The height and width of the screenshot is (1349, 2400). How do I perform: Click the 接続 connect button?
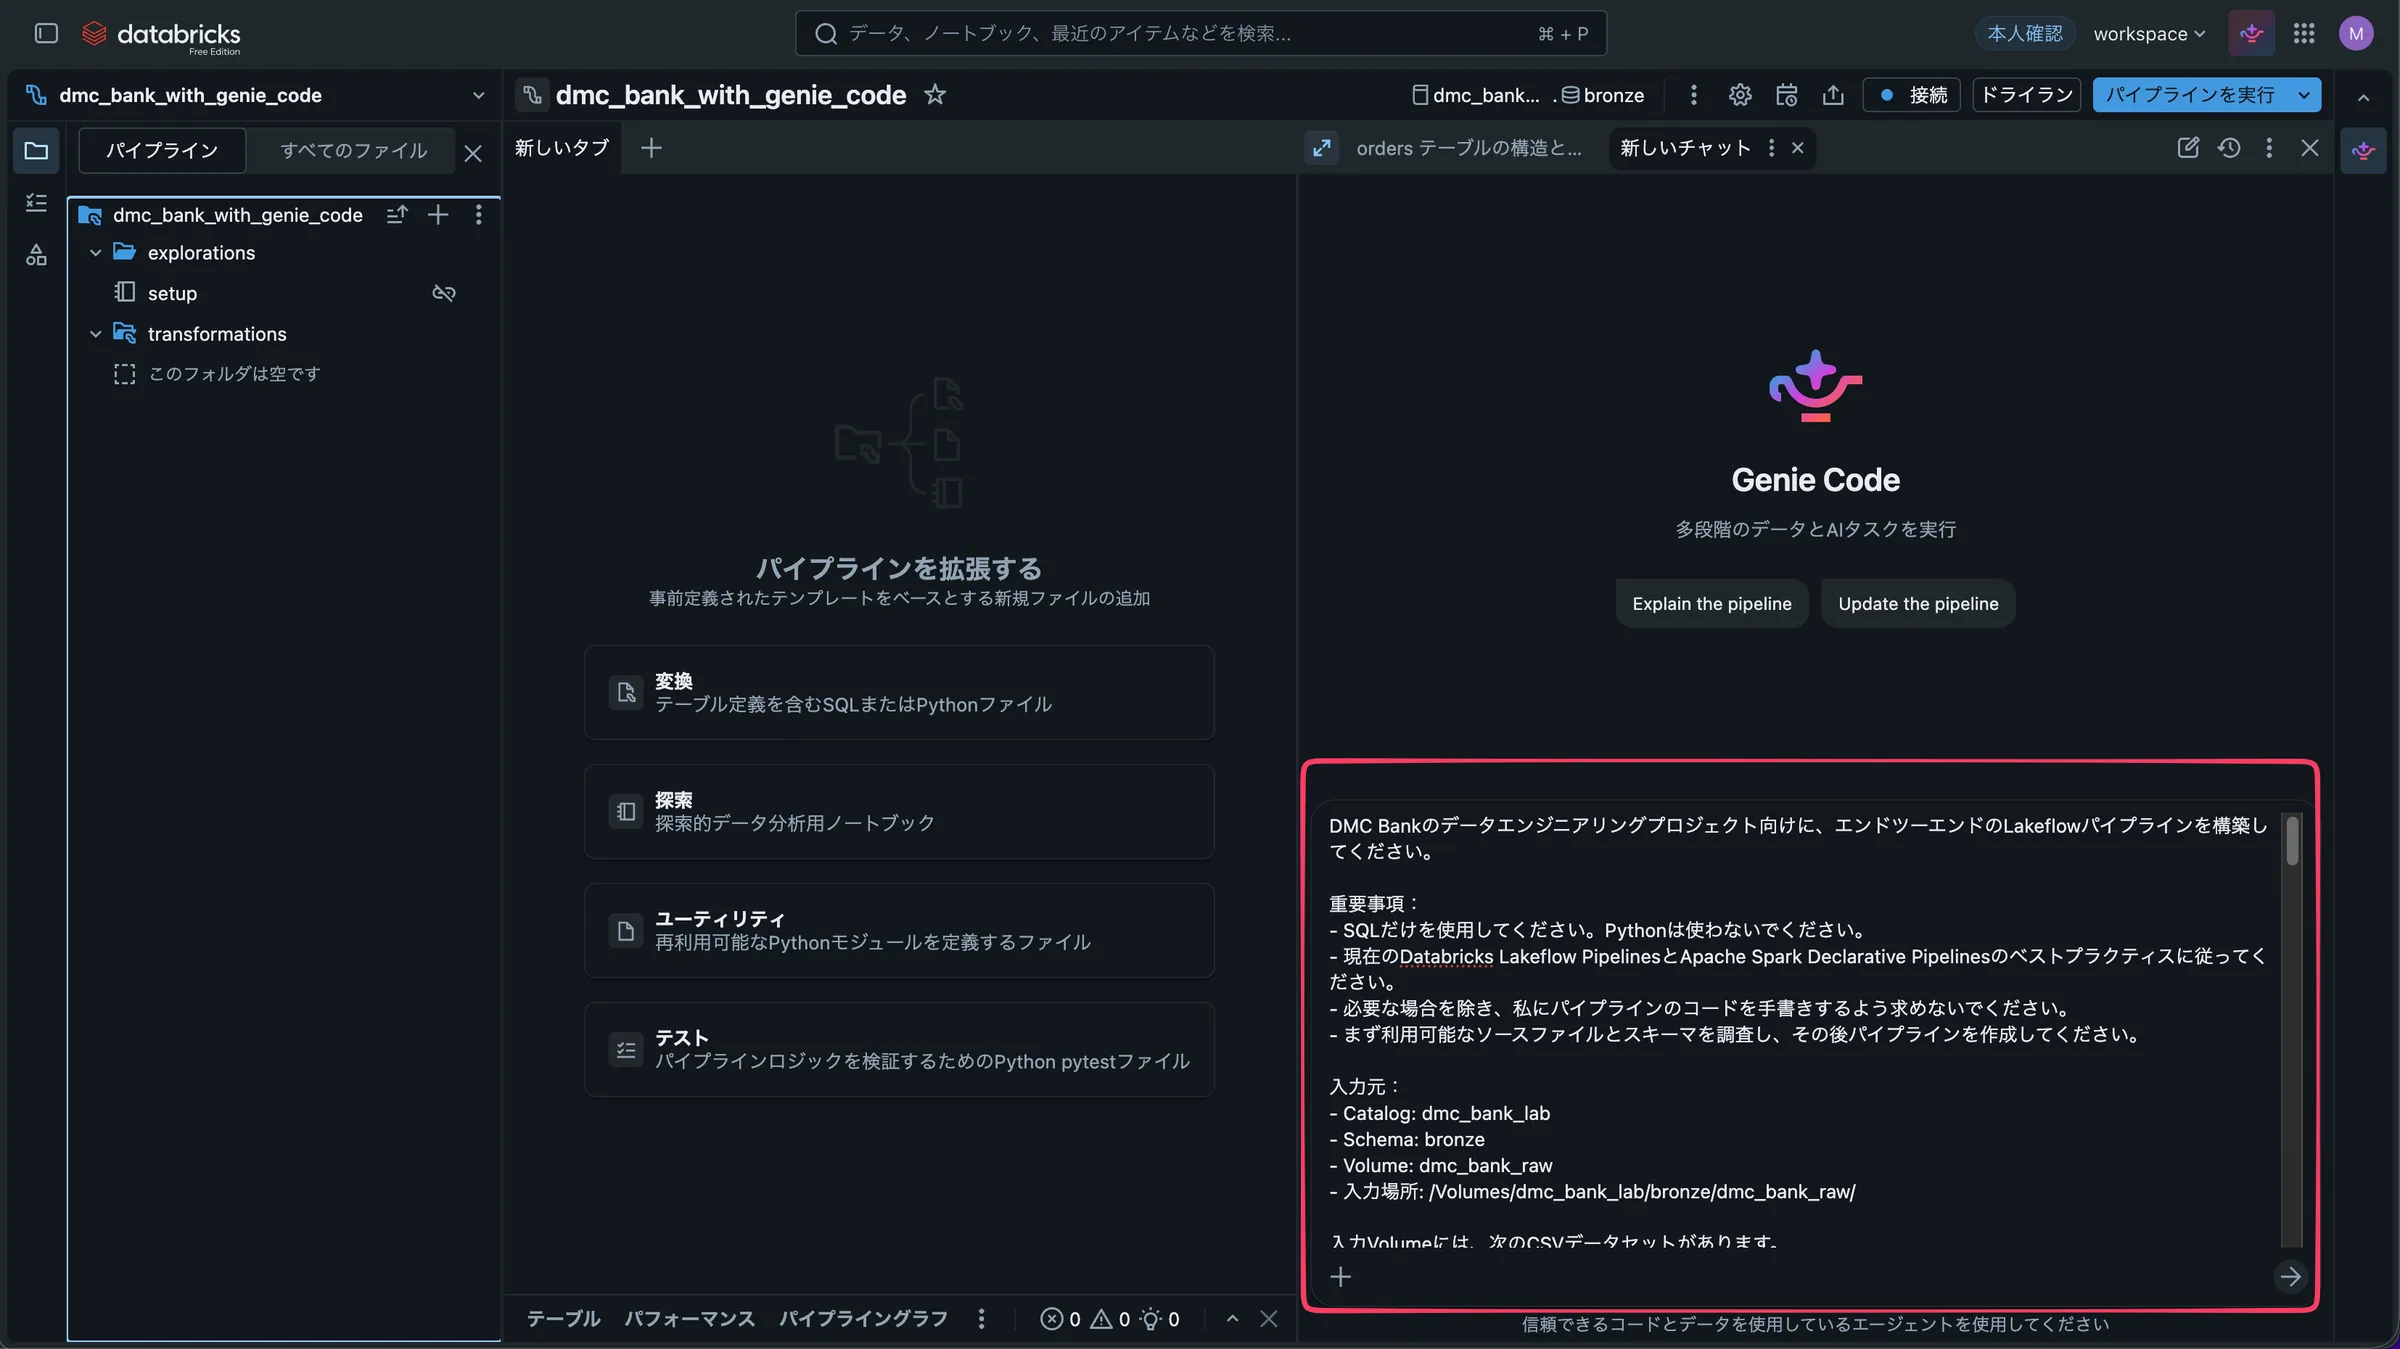tap(1912, 95)
